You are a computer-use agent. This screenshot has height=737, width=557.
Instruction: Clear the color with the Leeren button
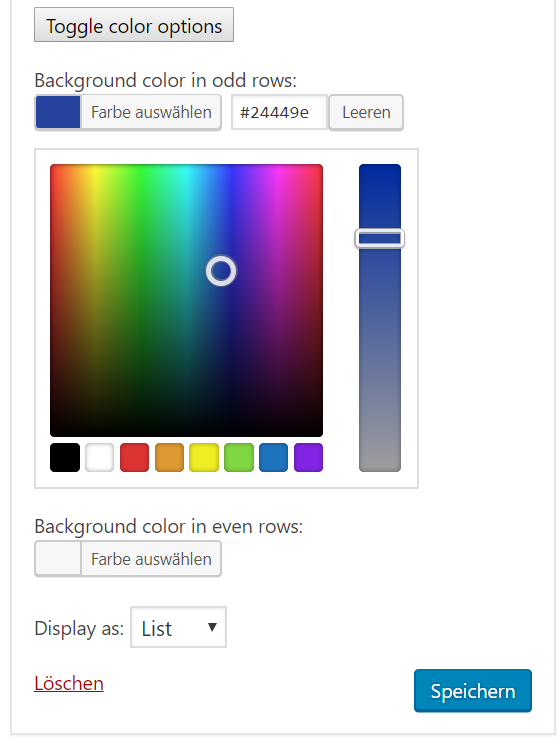[366, 112]
